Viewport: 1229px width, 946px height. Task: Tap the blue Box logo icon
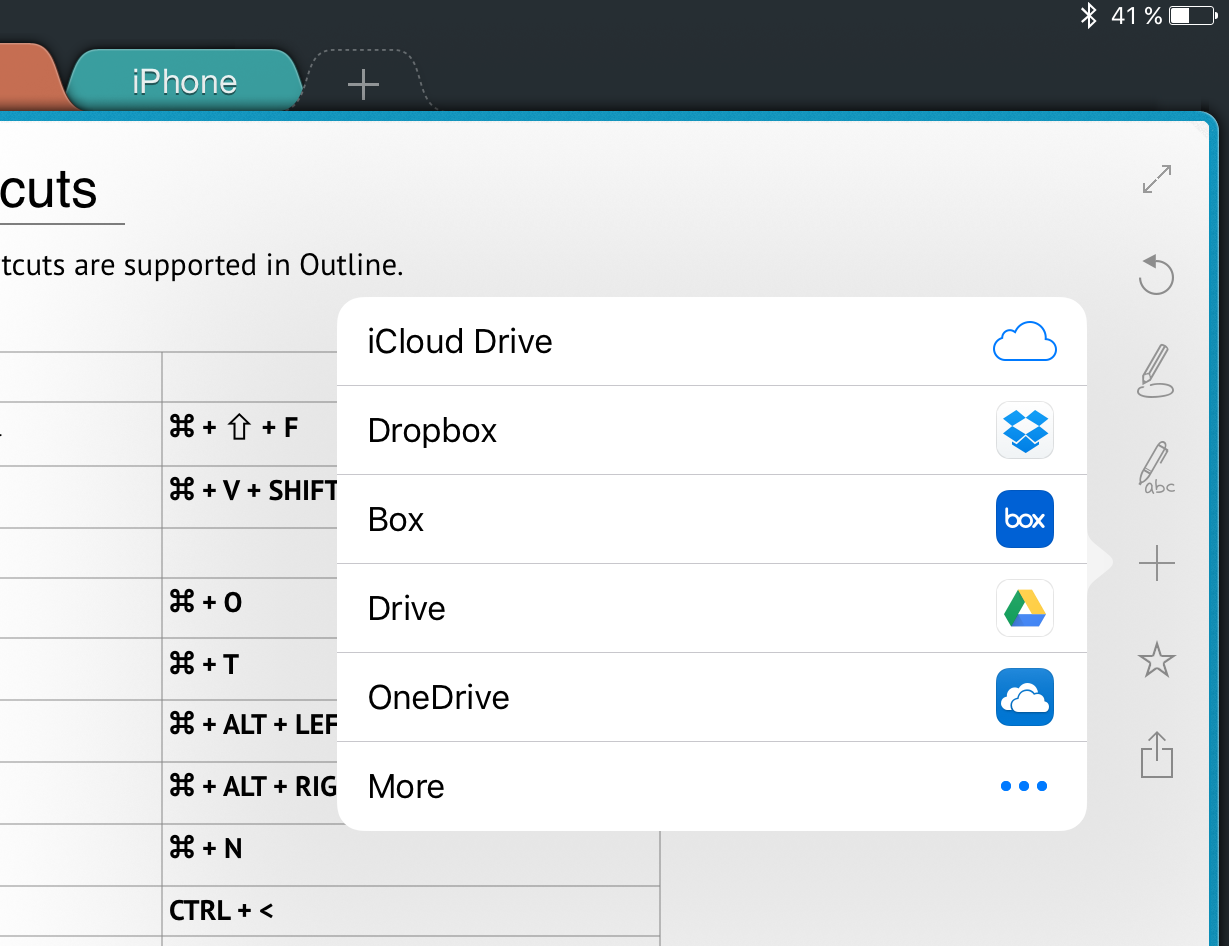(1025, 519)
